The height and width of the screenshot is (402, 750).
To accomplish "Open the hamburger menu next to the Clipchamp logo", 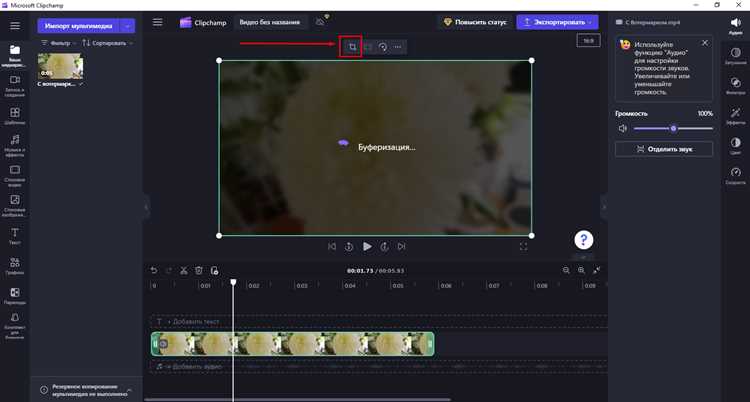I will (x=157, y=22).
